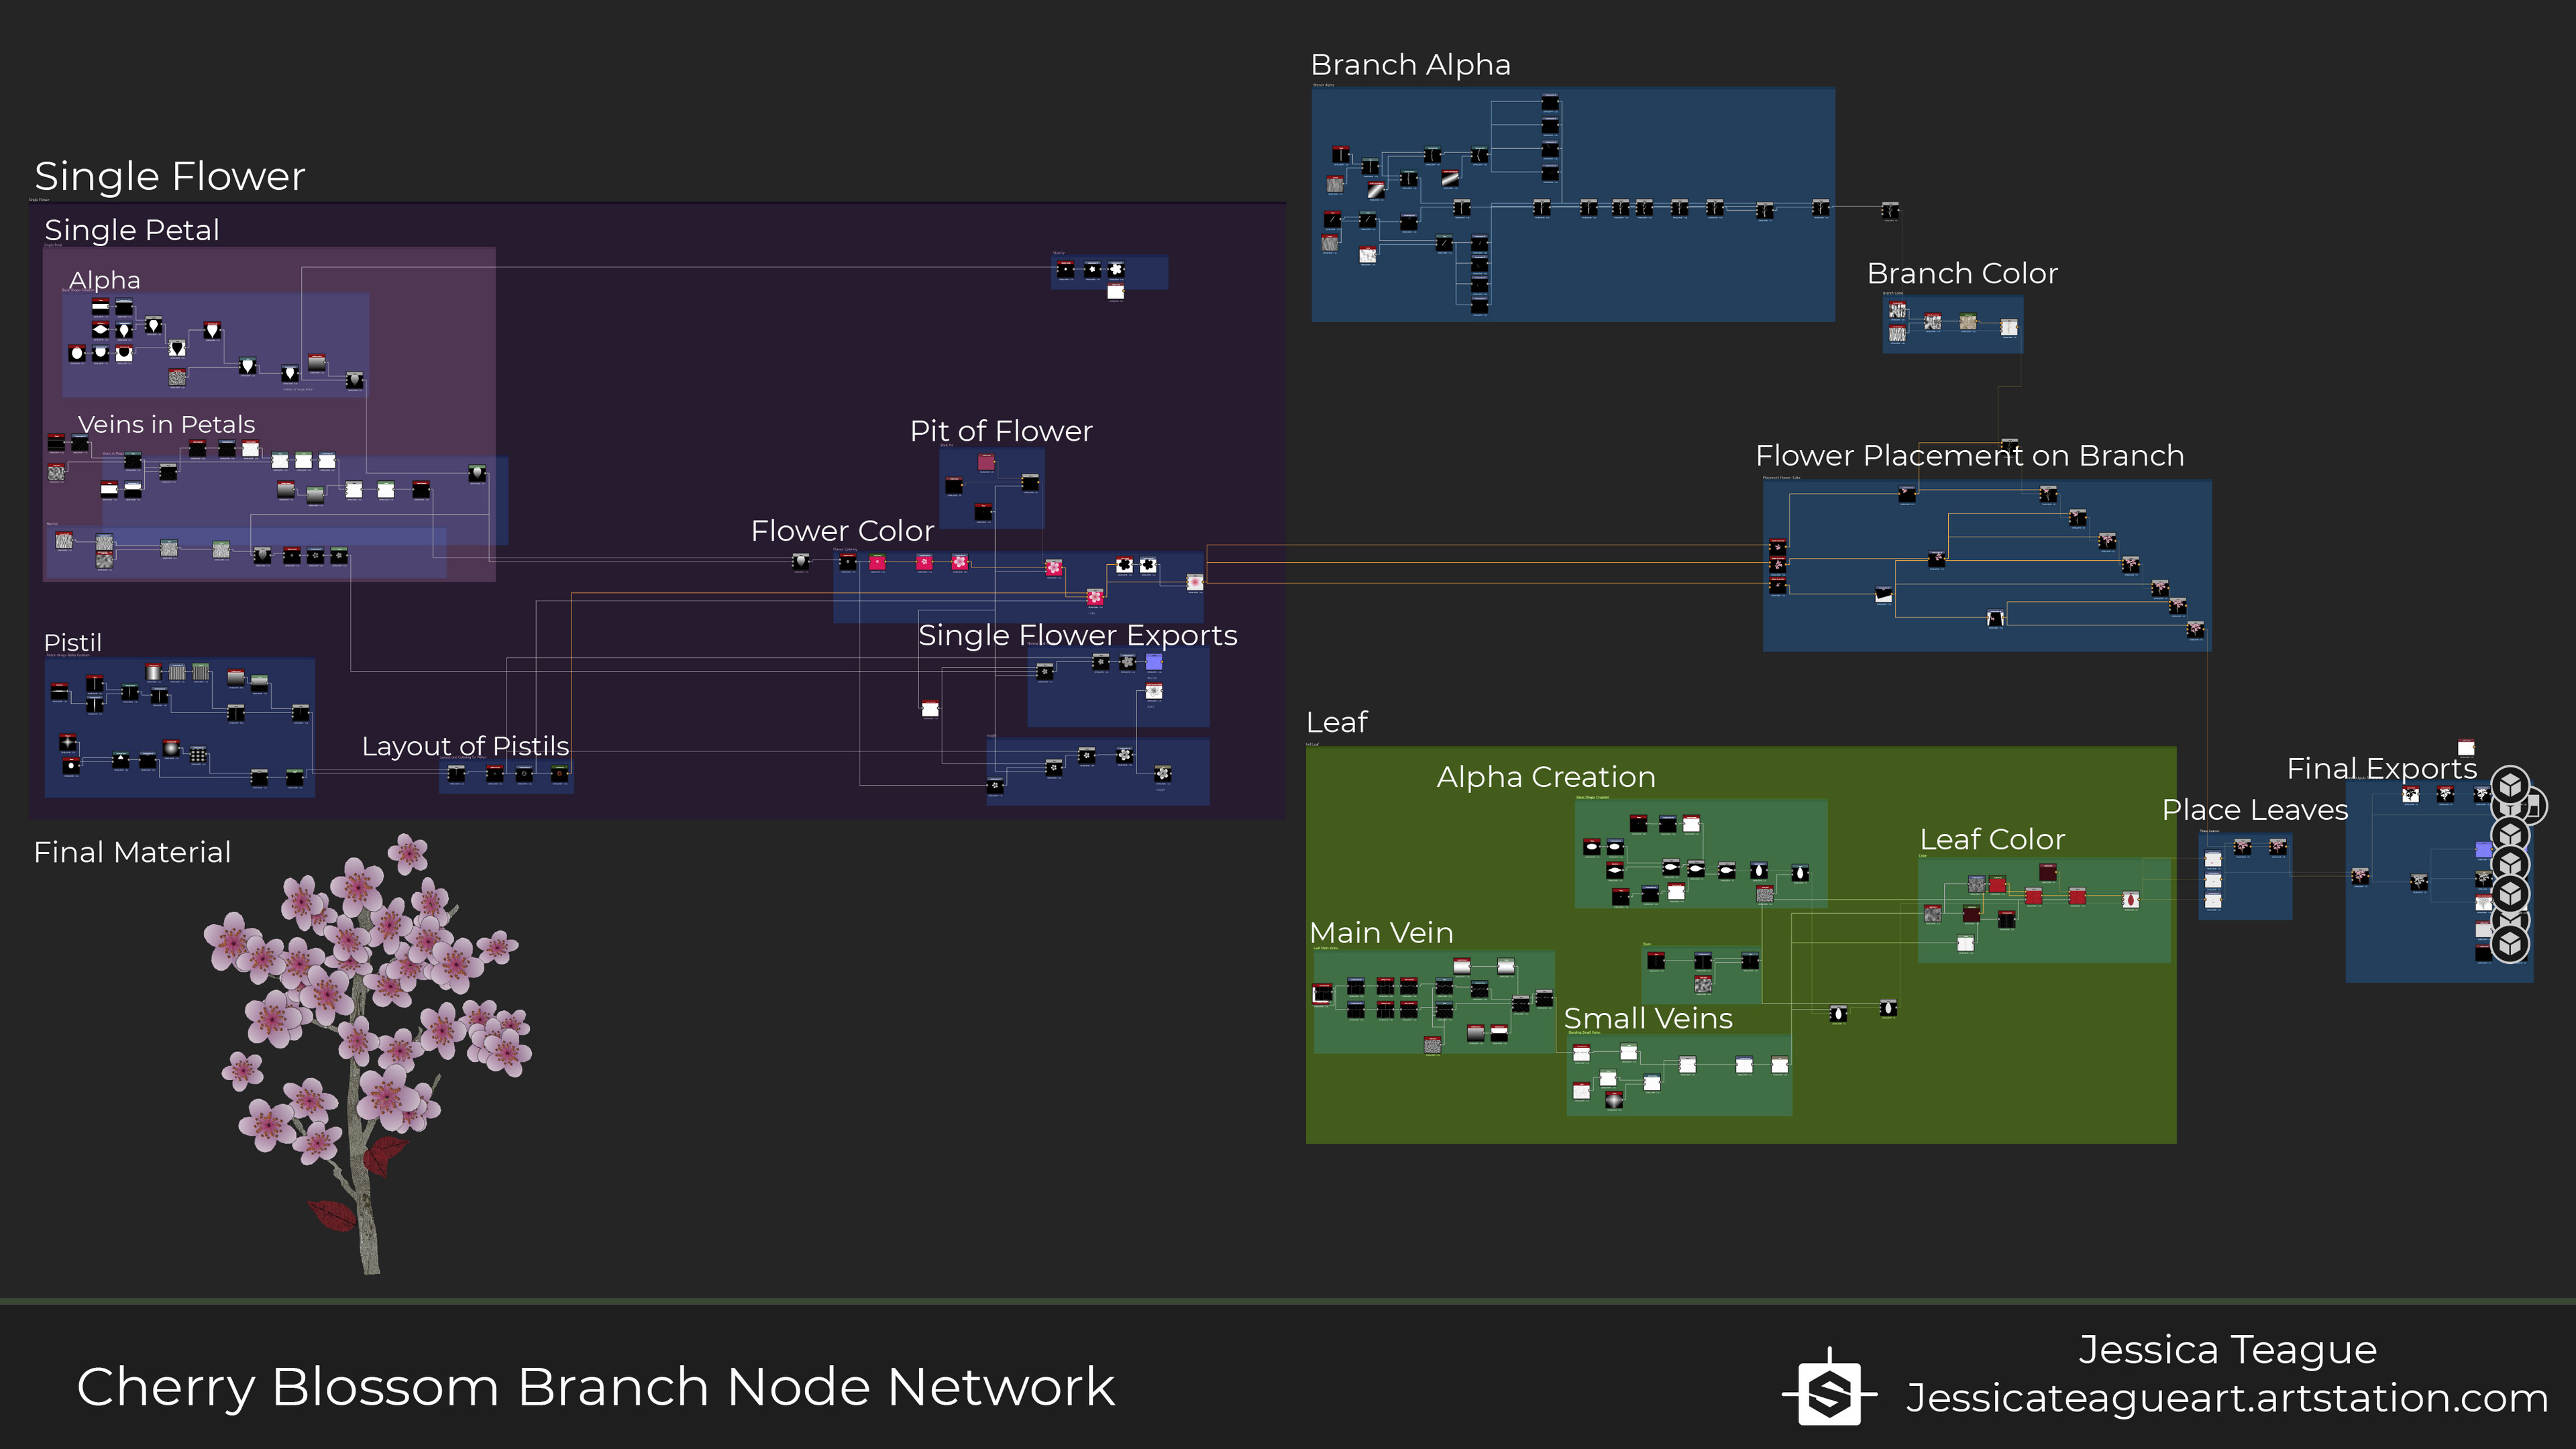Click the topmost cube output icon
Viewport: 2576px width, 1449px height.
tap(2510, 785)
